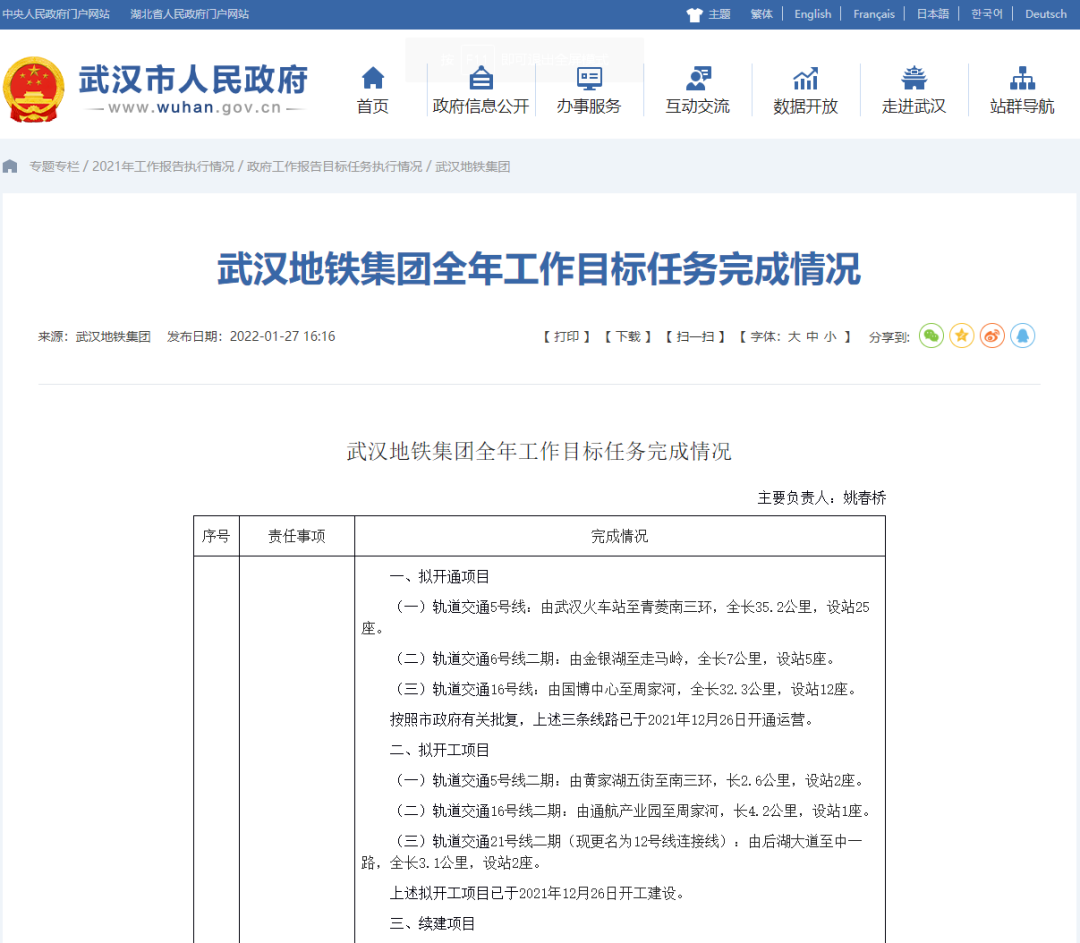This screenshot has height=943, width=1080.
Task: Click the 轨道交通16号线 国博中心 line
Action: coord(626,690)
